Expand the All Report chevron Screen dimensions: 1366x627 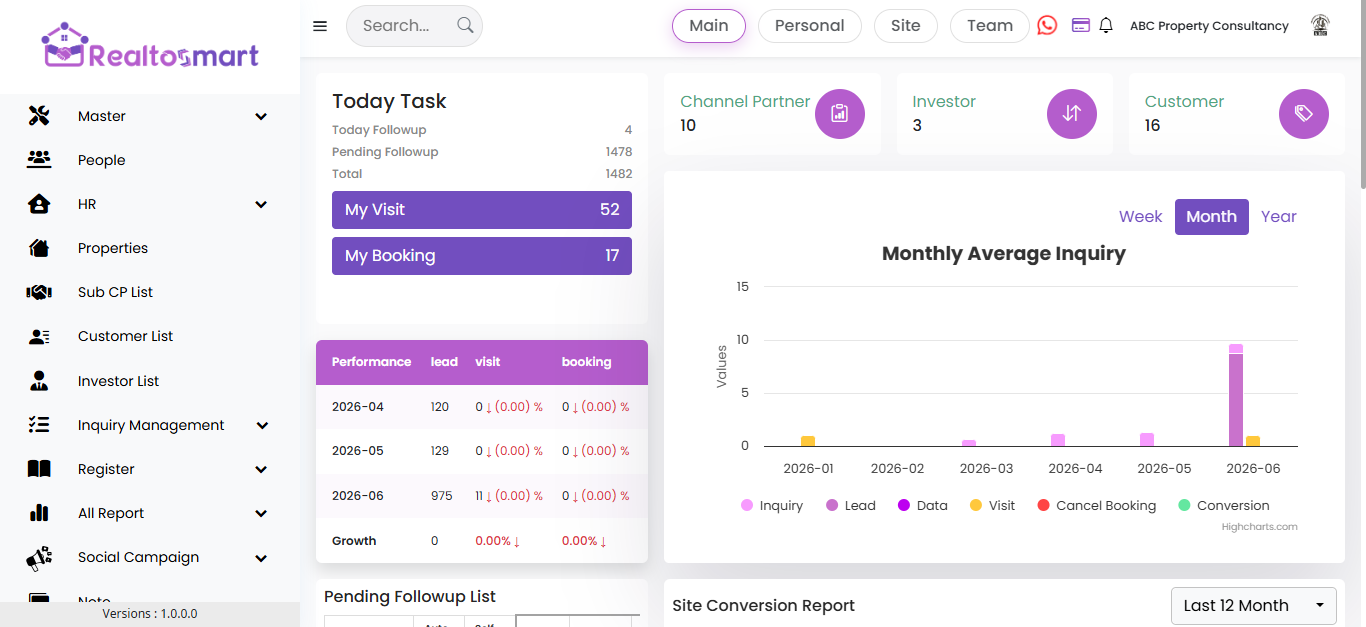point(261,513)
